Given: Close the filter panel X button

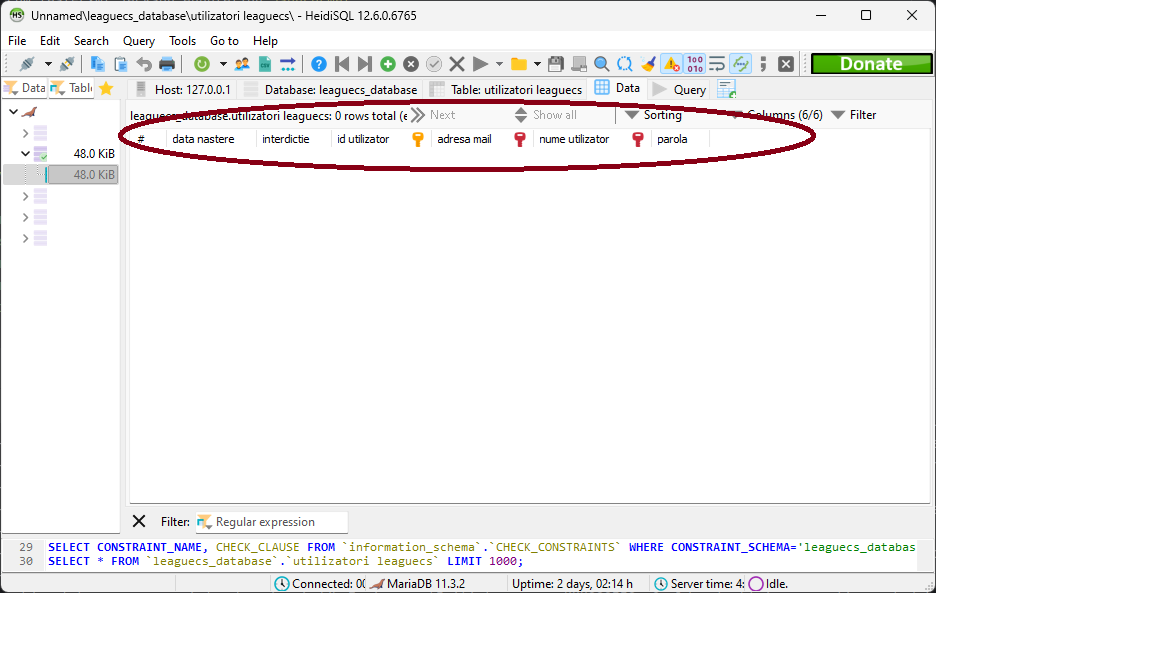Looking at the screenshot, I should tap(139, 521).
